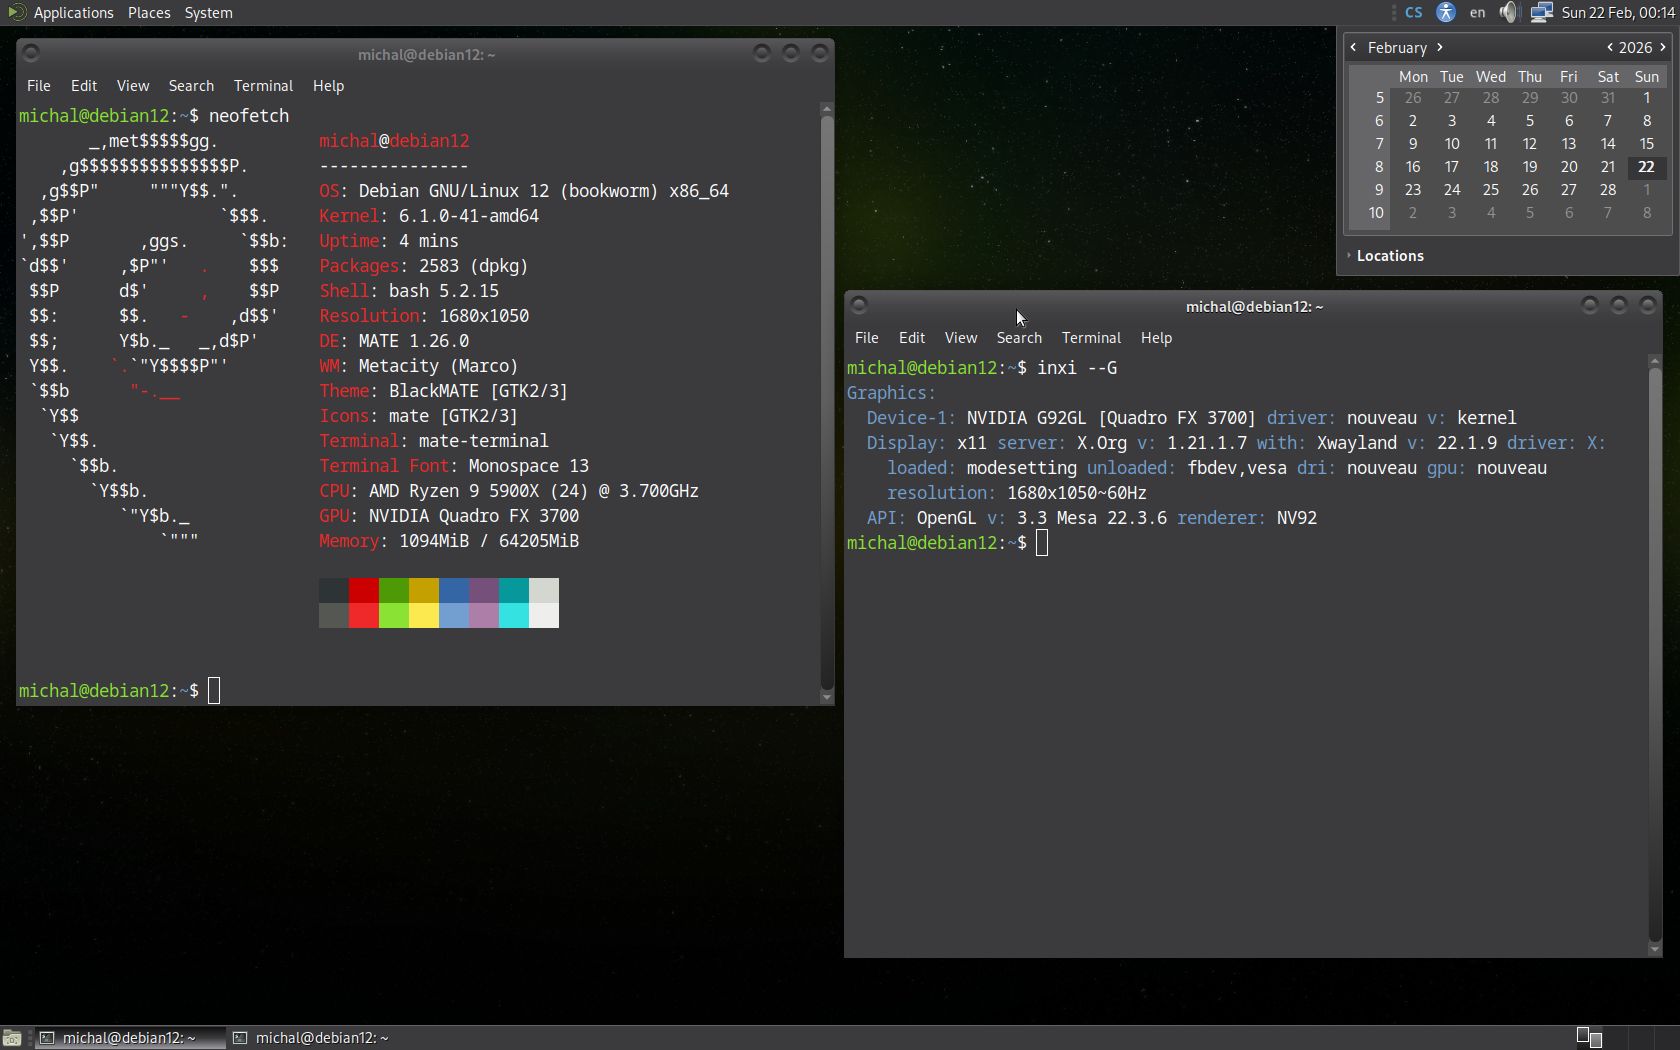The image size is (1680, 1050).
Task: Advance to the year after 2026
Action: (x=1663, y=47)
